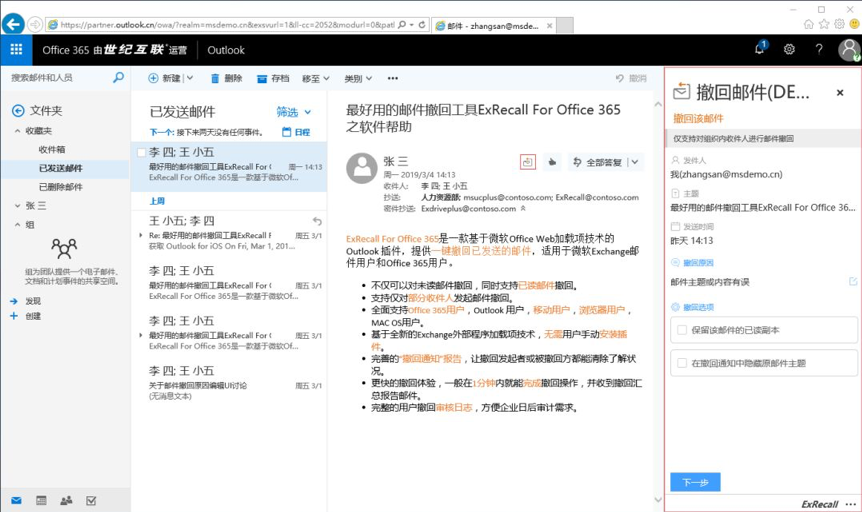Open notifications bell in header

pyautogui.click(x=760, y=48)
